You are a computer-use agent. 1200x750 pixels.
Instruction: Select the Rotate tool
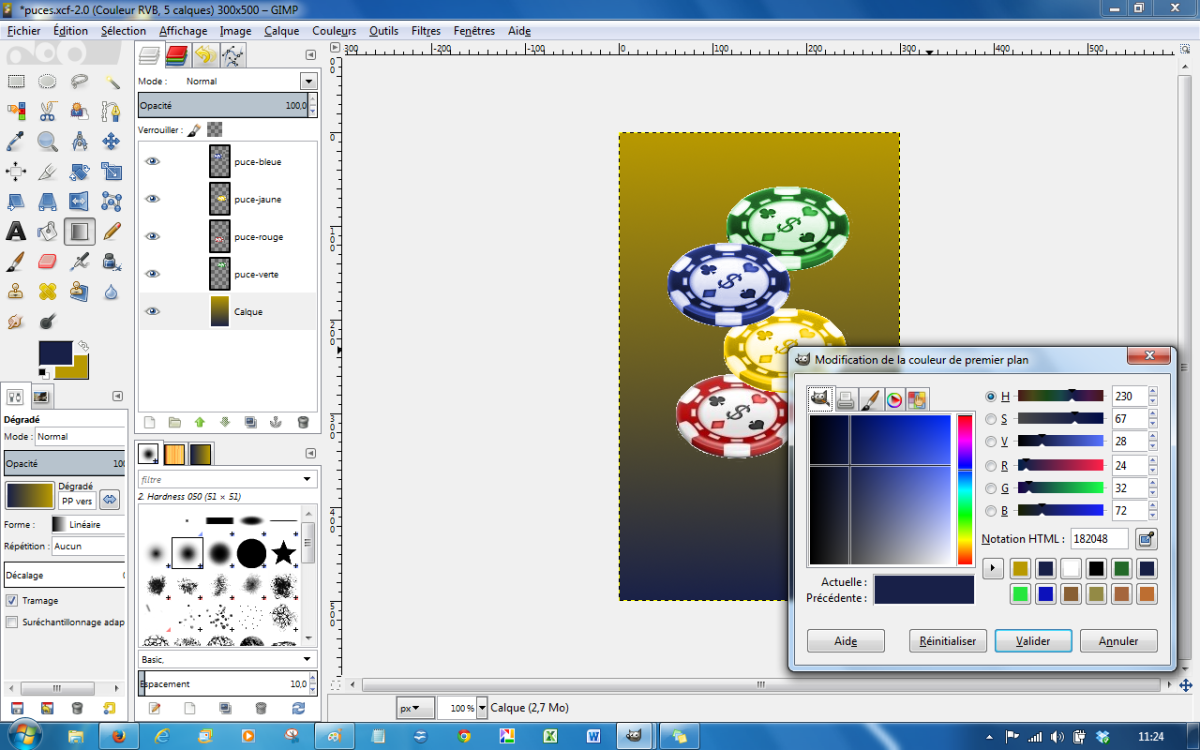click(x=80, y=172)
